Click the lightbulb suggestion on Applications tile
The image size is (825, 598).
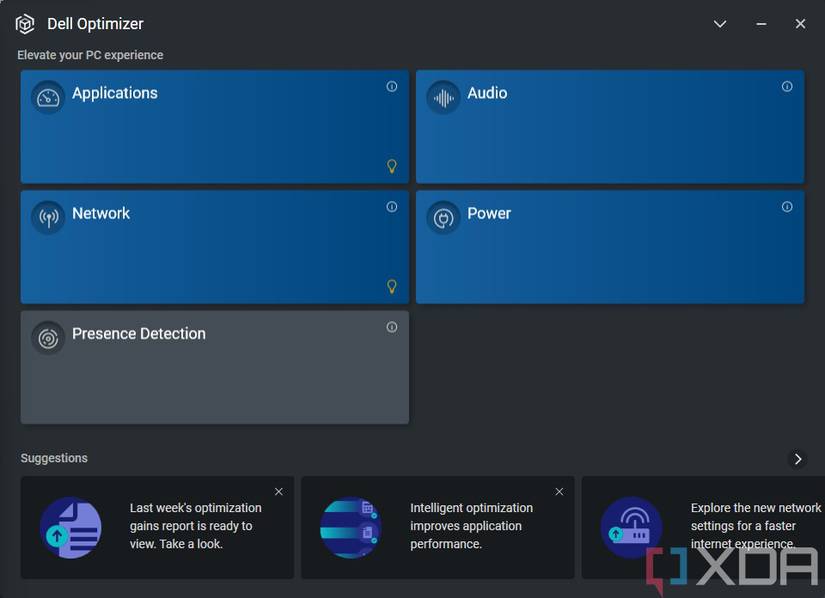pos(391,166)
